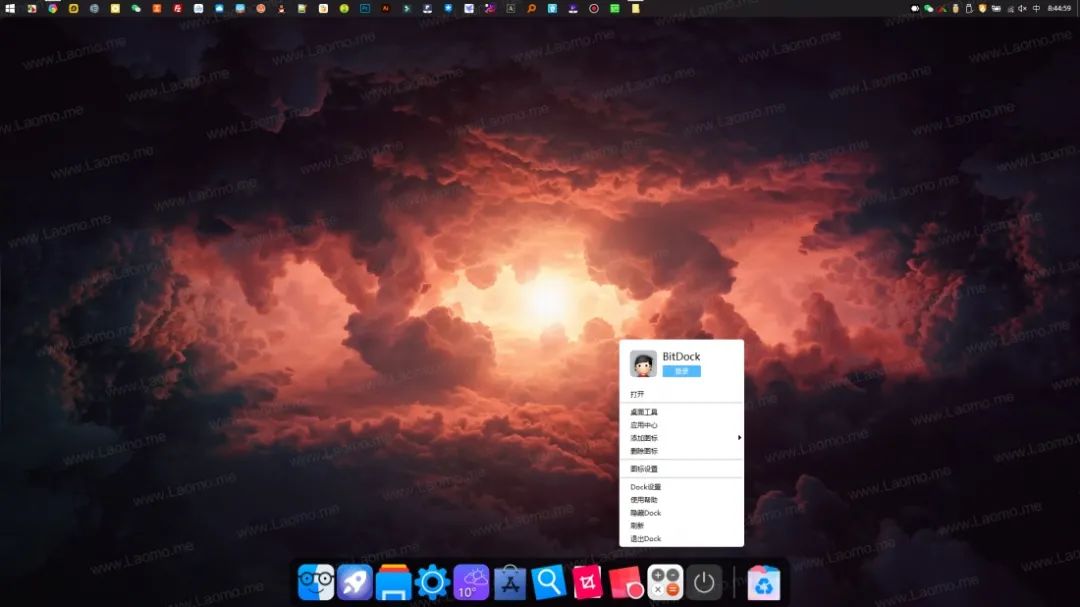Mute the speaker icon in the system tray

click(1023, 9)
